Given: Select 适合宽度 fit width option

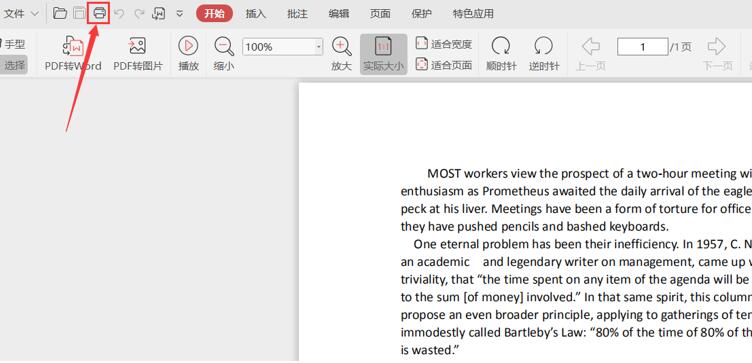Looking at the screenshot, I should [x=444, y=44].
